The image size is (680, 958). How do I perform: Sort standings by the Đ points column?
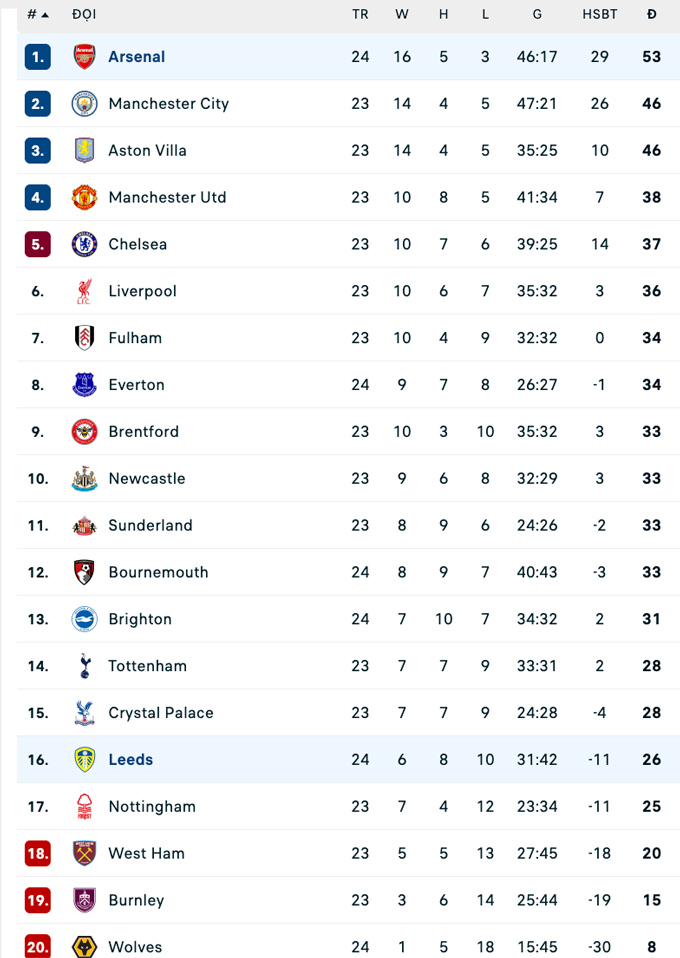pyautogui.click(x=651, y=14)
